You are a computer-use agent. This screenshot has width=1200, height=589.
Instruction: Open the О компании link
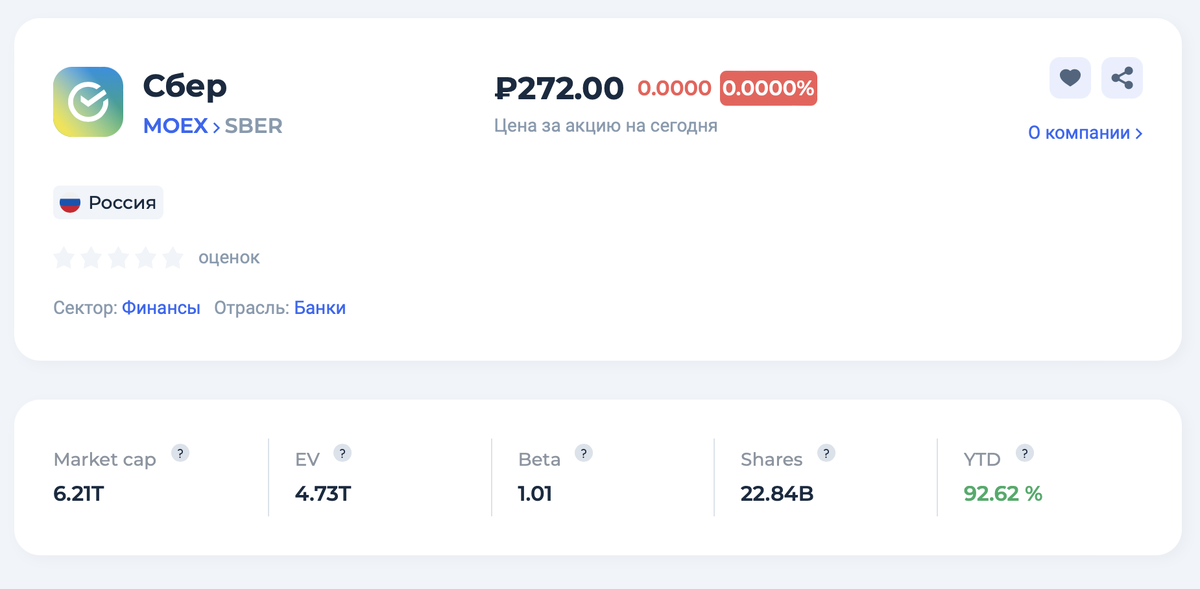point(1085,133)
